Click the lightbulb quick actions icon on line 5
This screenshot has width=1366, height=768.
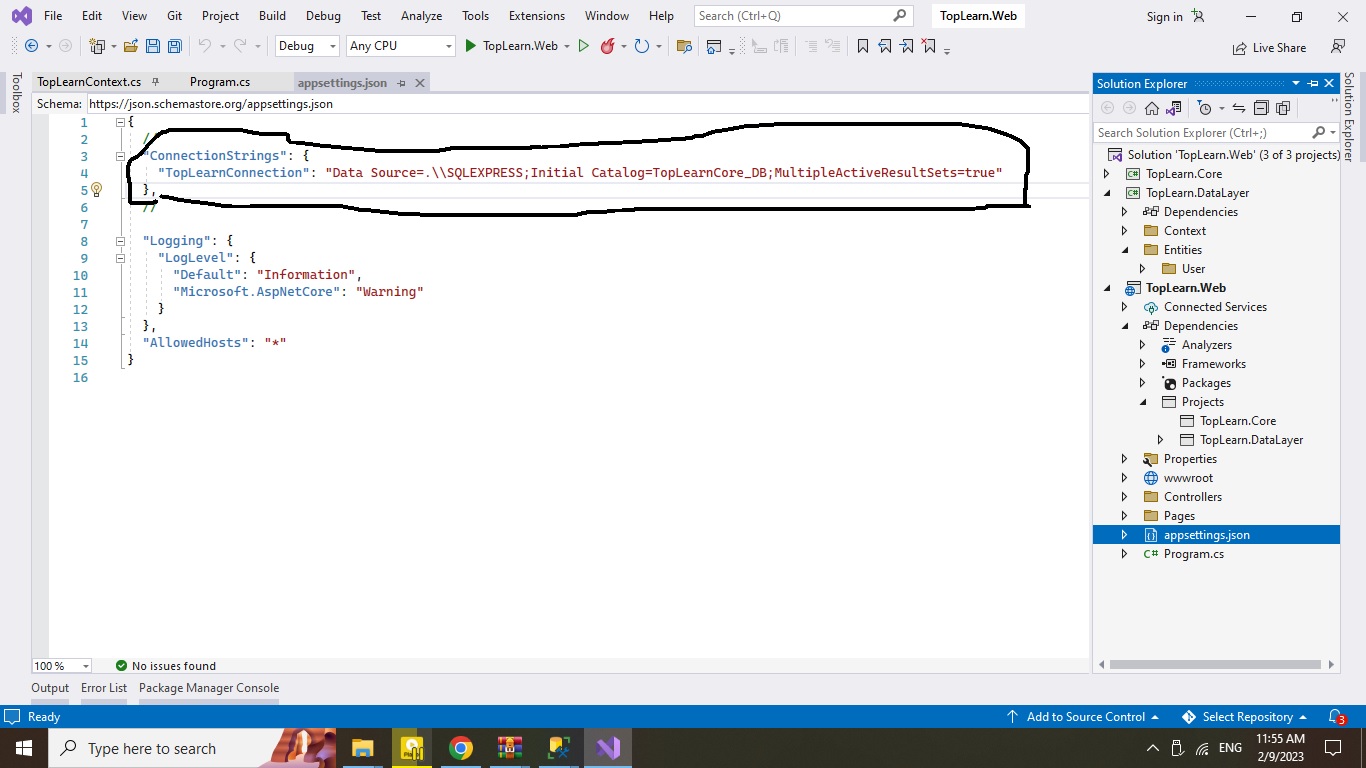point(96,189)
